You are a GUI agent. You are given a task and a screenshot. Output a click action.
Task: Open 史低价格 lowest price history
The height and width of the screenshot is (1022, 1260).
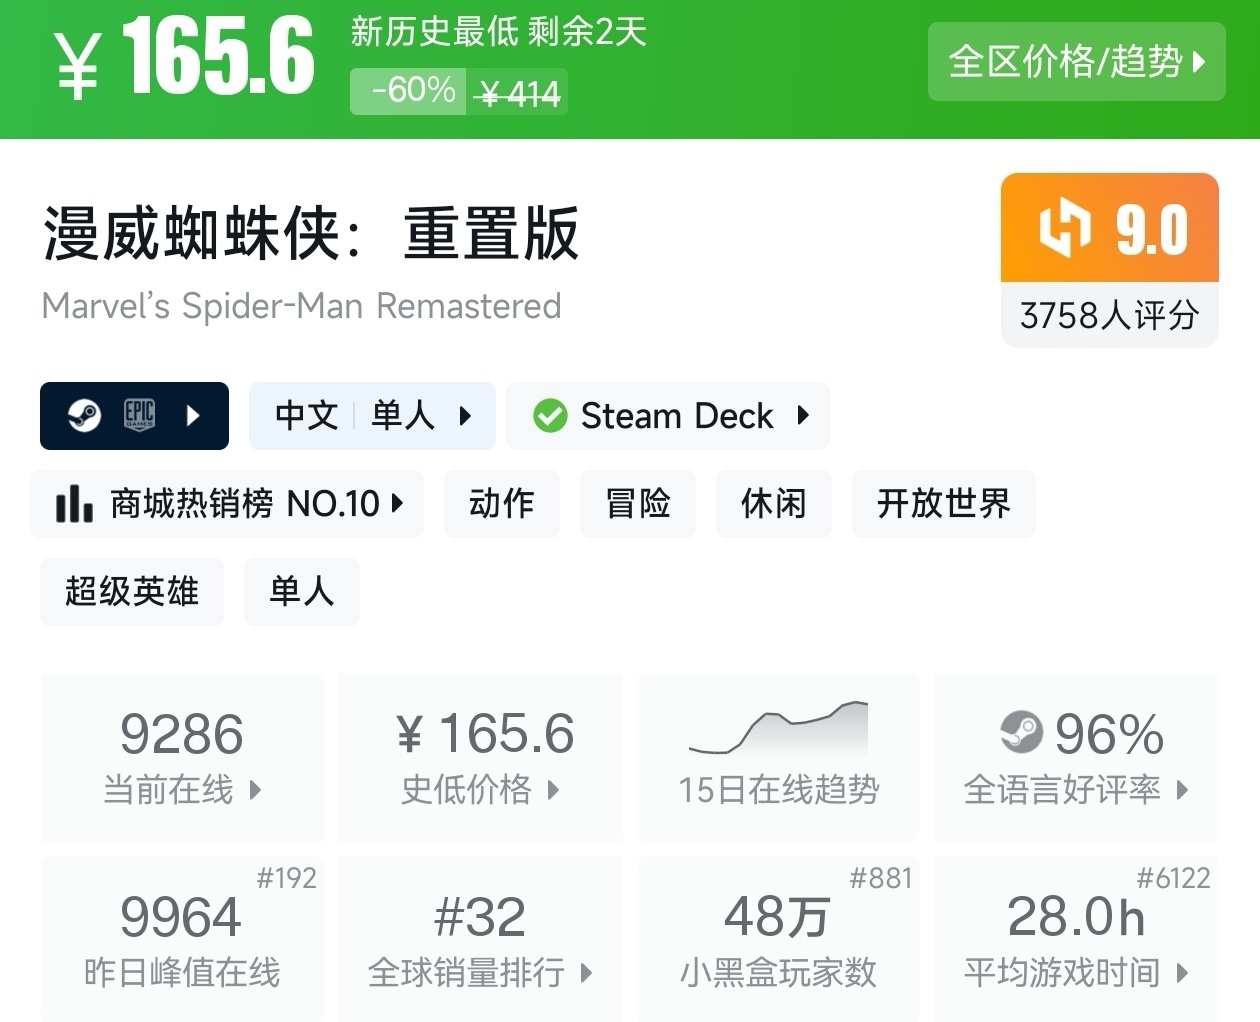coord(480,757)
